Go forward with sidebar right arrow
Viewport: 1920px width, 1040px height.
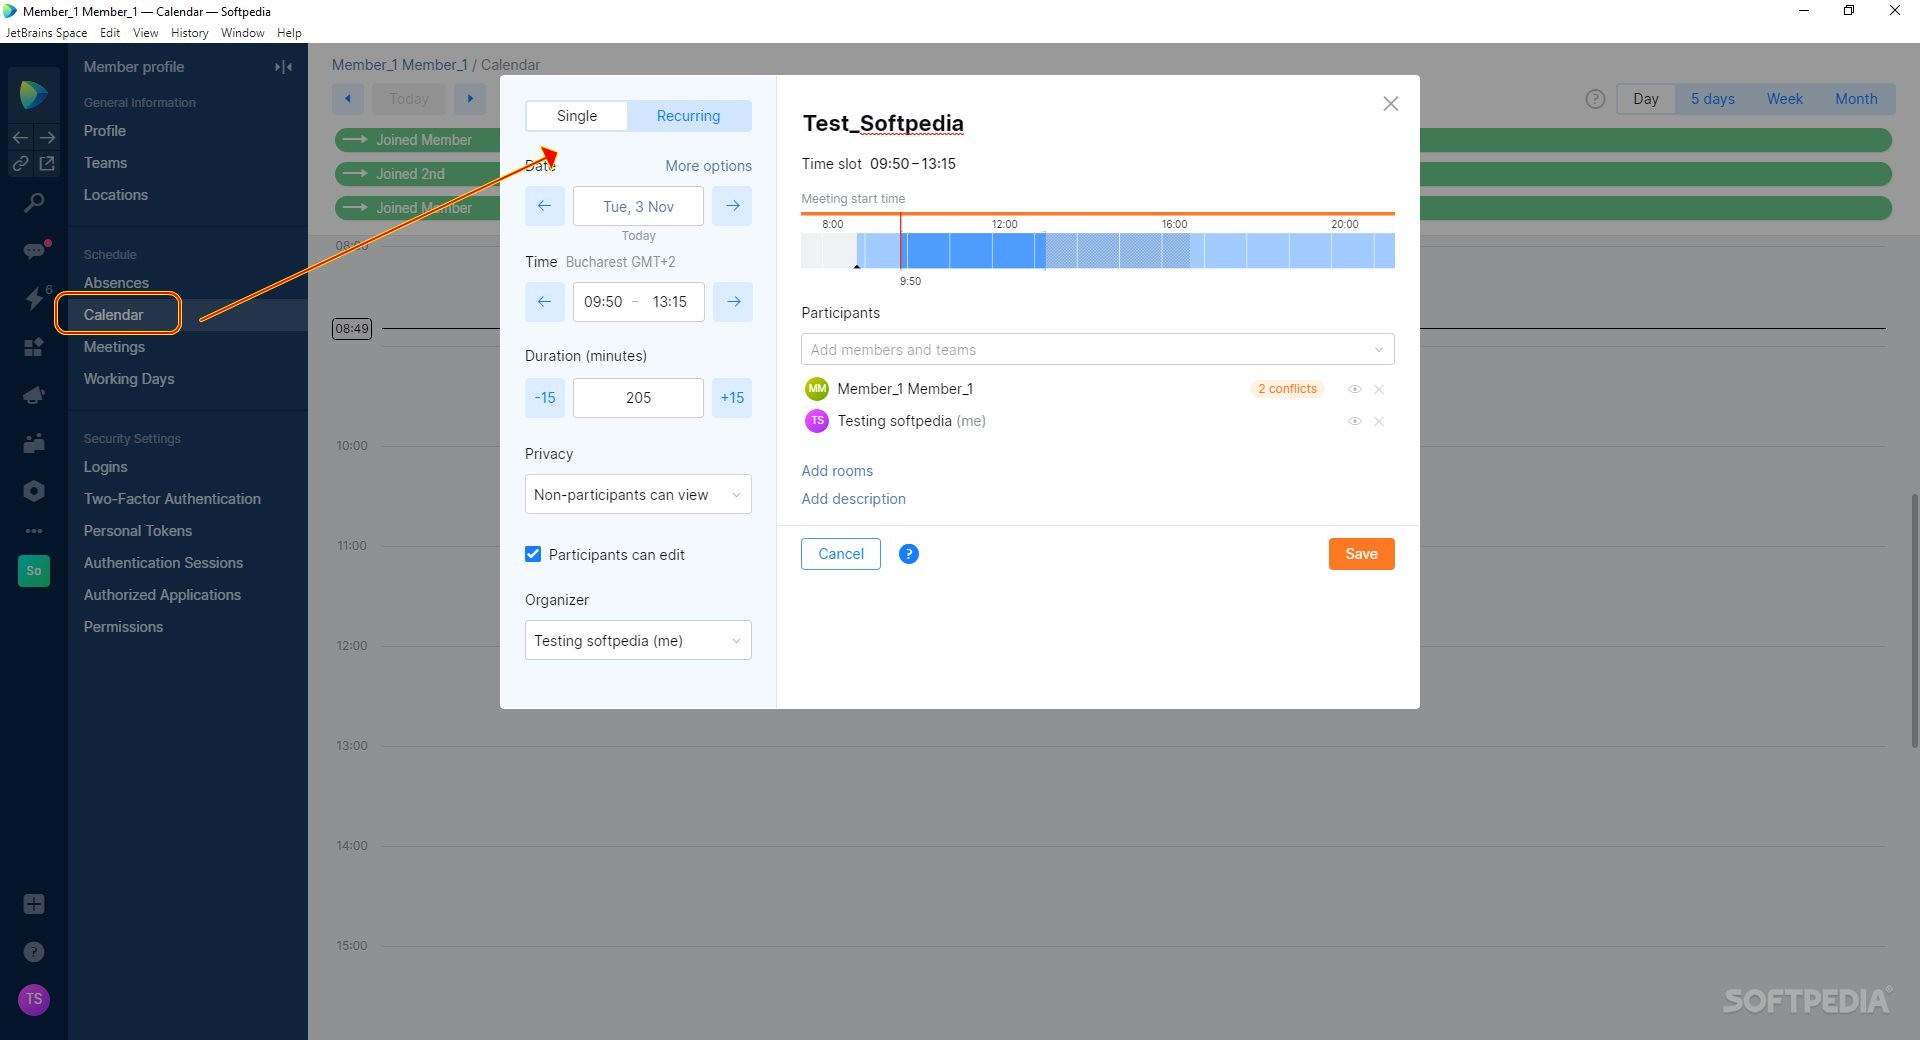[47, 137]
